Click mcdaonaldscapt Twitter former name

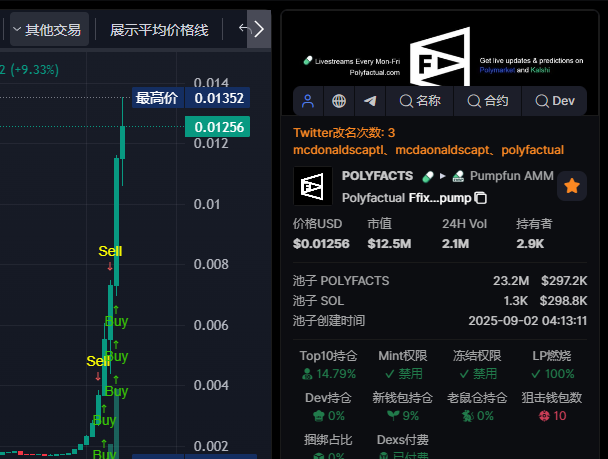click(x=442, y=150)
